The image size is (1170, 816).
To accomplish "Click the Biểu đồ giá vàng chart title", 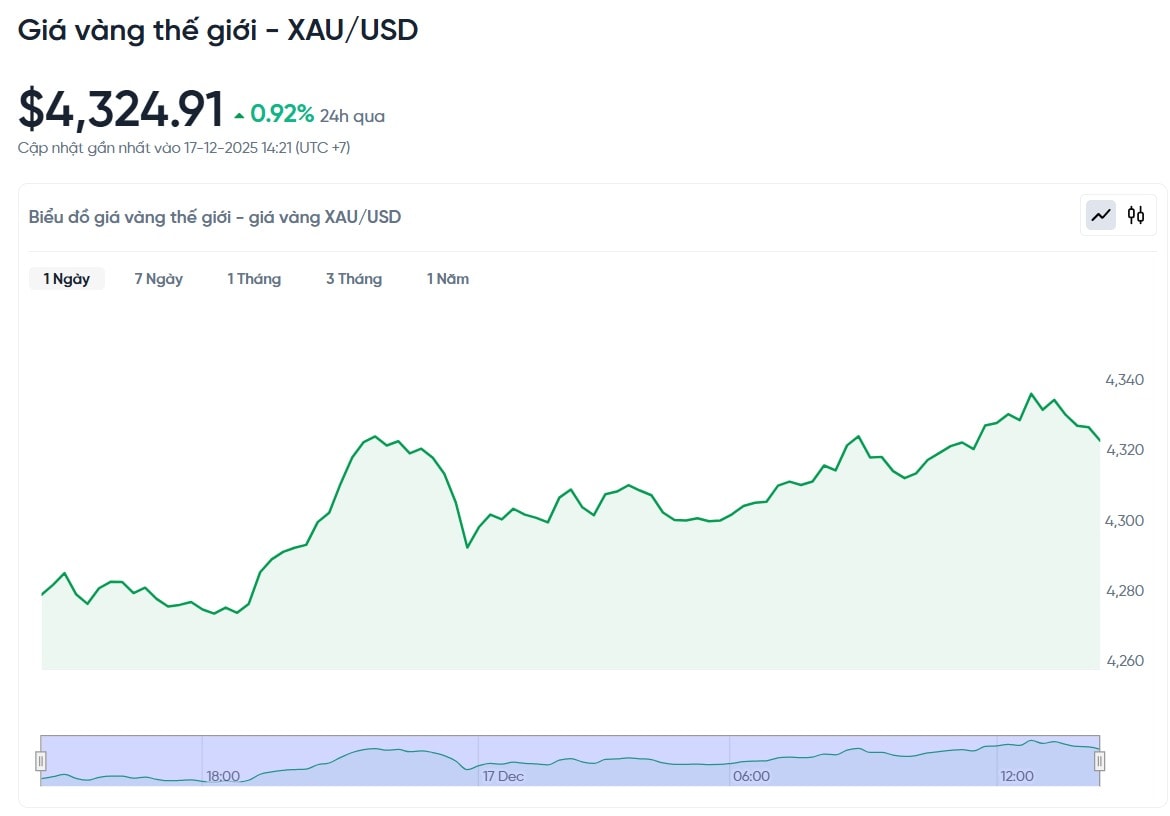I will (215, 217).
